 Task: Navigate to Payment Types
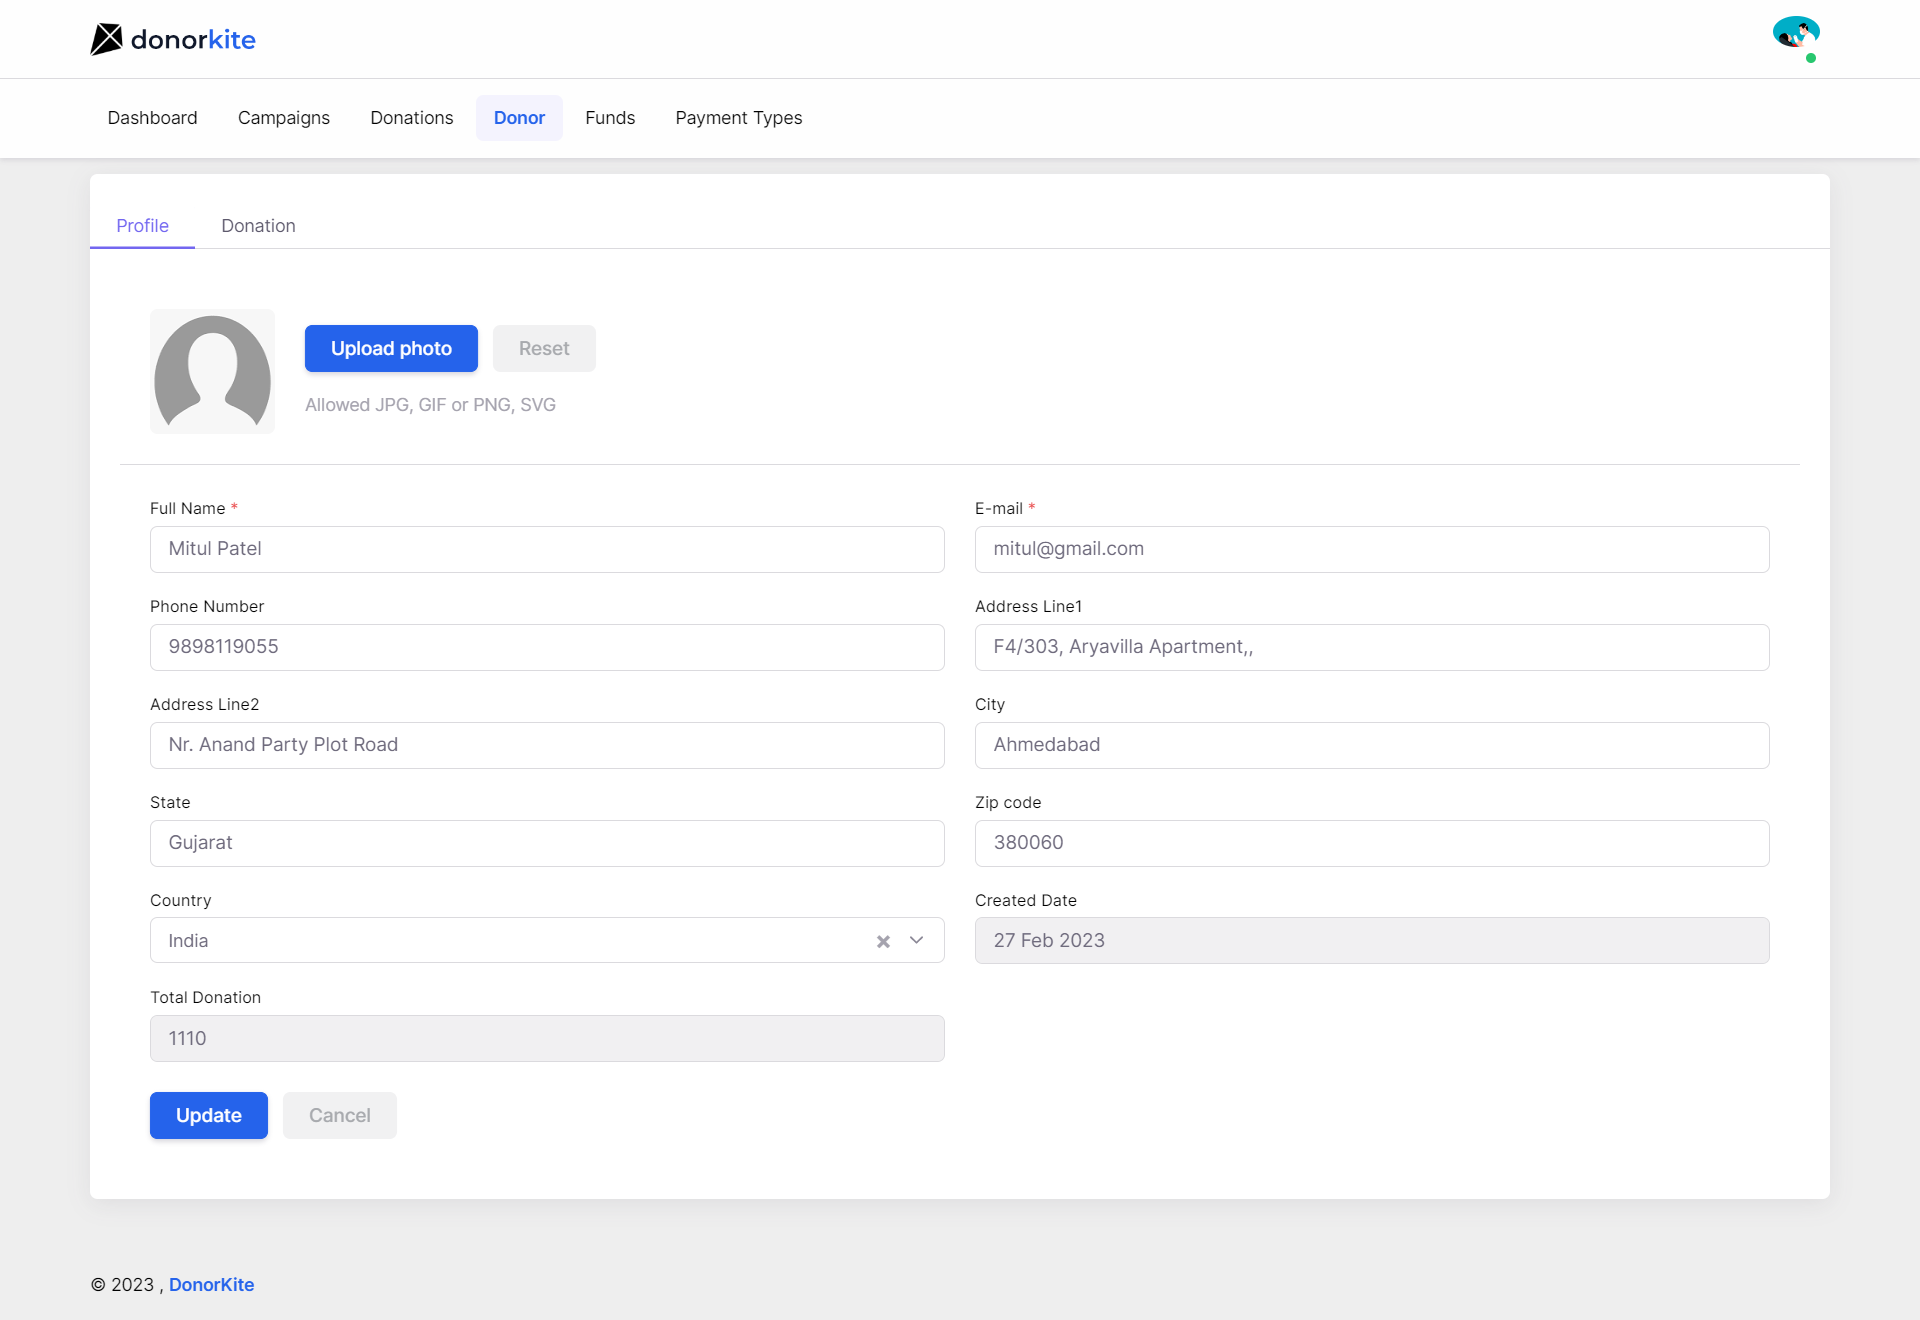[738, 118]
